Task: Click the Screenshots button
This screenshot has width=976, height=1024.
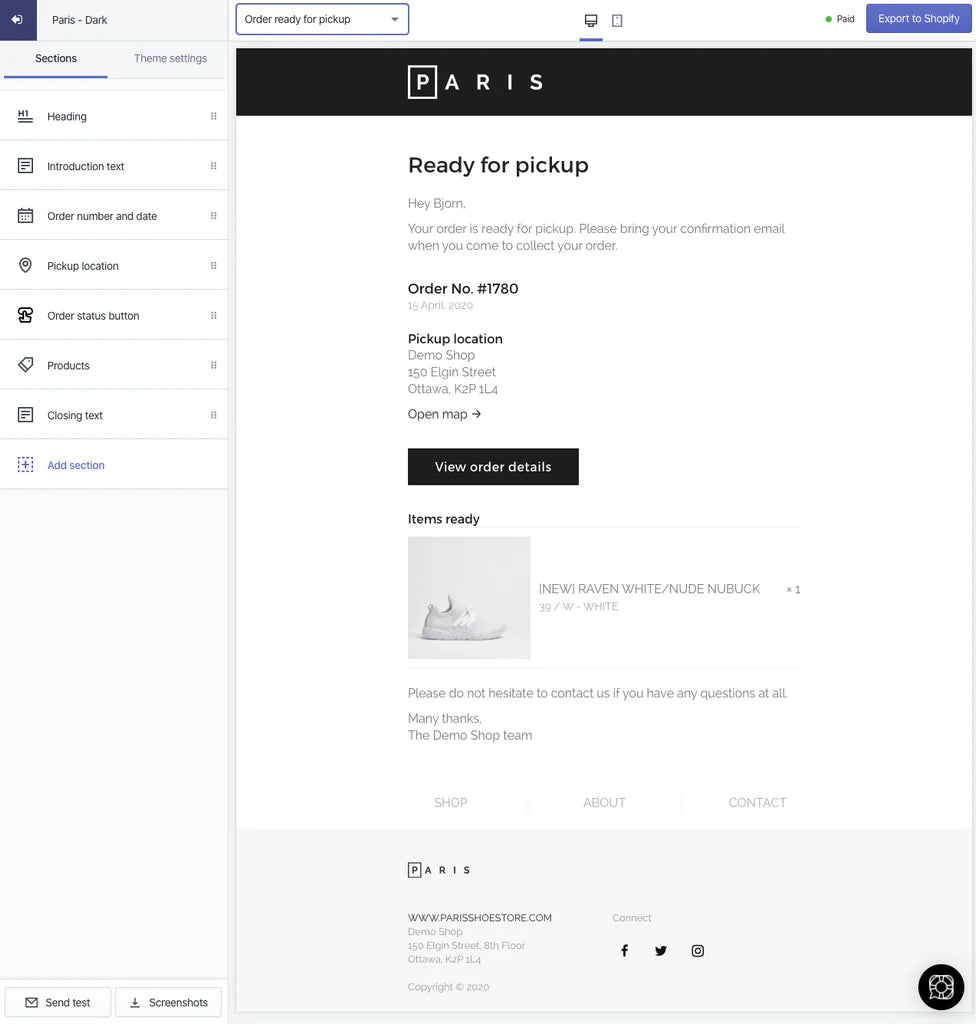Action: click(168, 1002)
